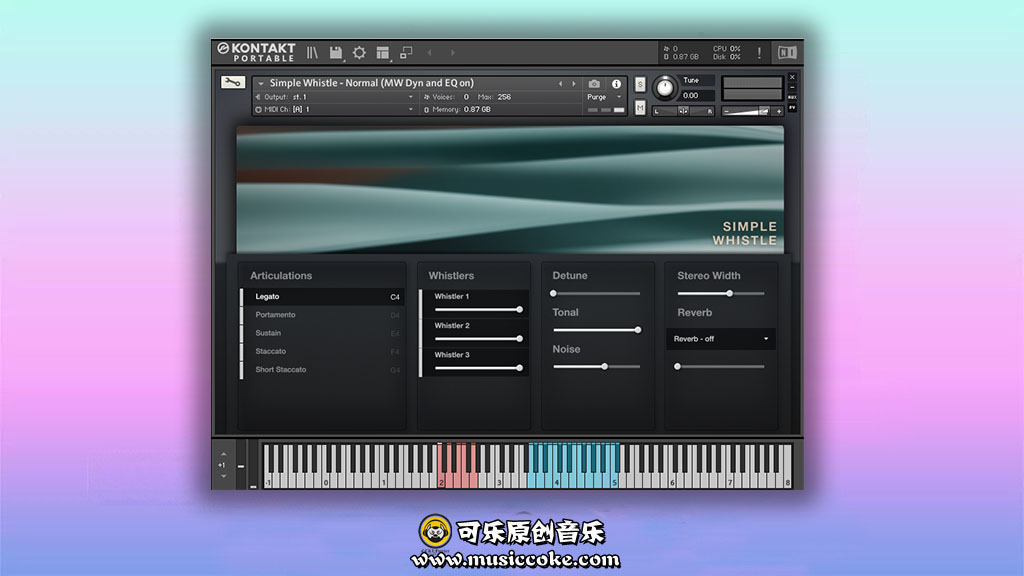The width and height of the screenshot is (1024, 576).
Task: Click the Simple Whistle instrument title
Action: [372, 83]
